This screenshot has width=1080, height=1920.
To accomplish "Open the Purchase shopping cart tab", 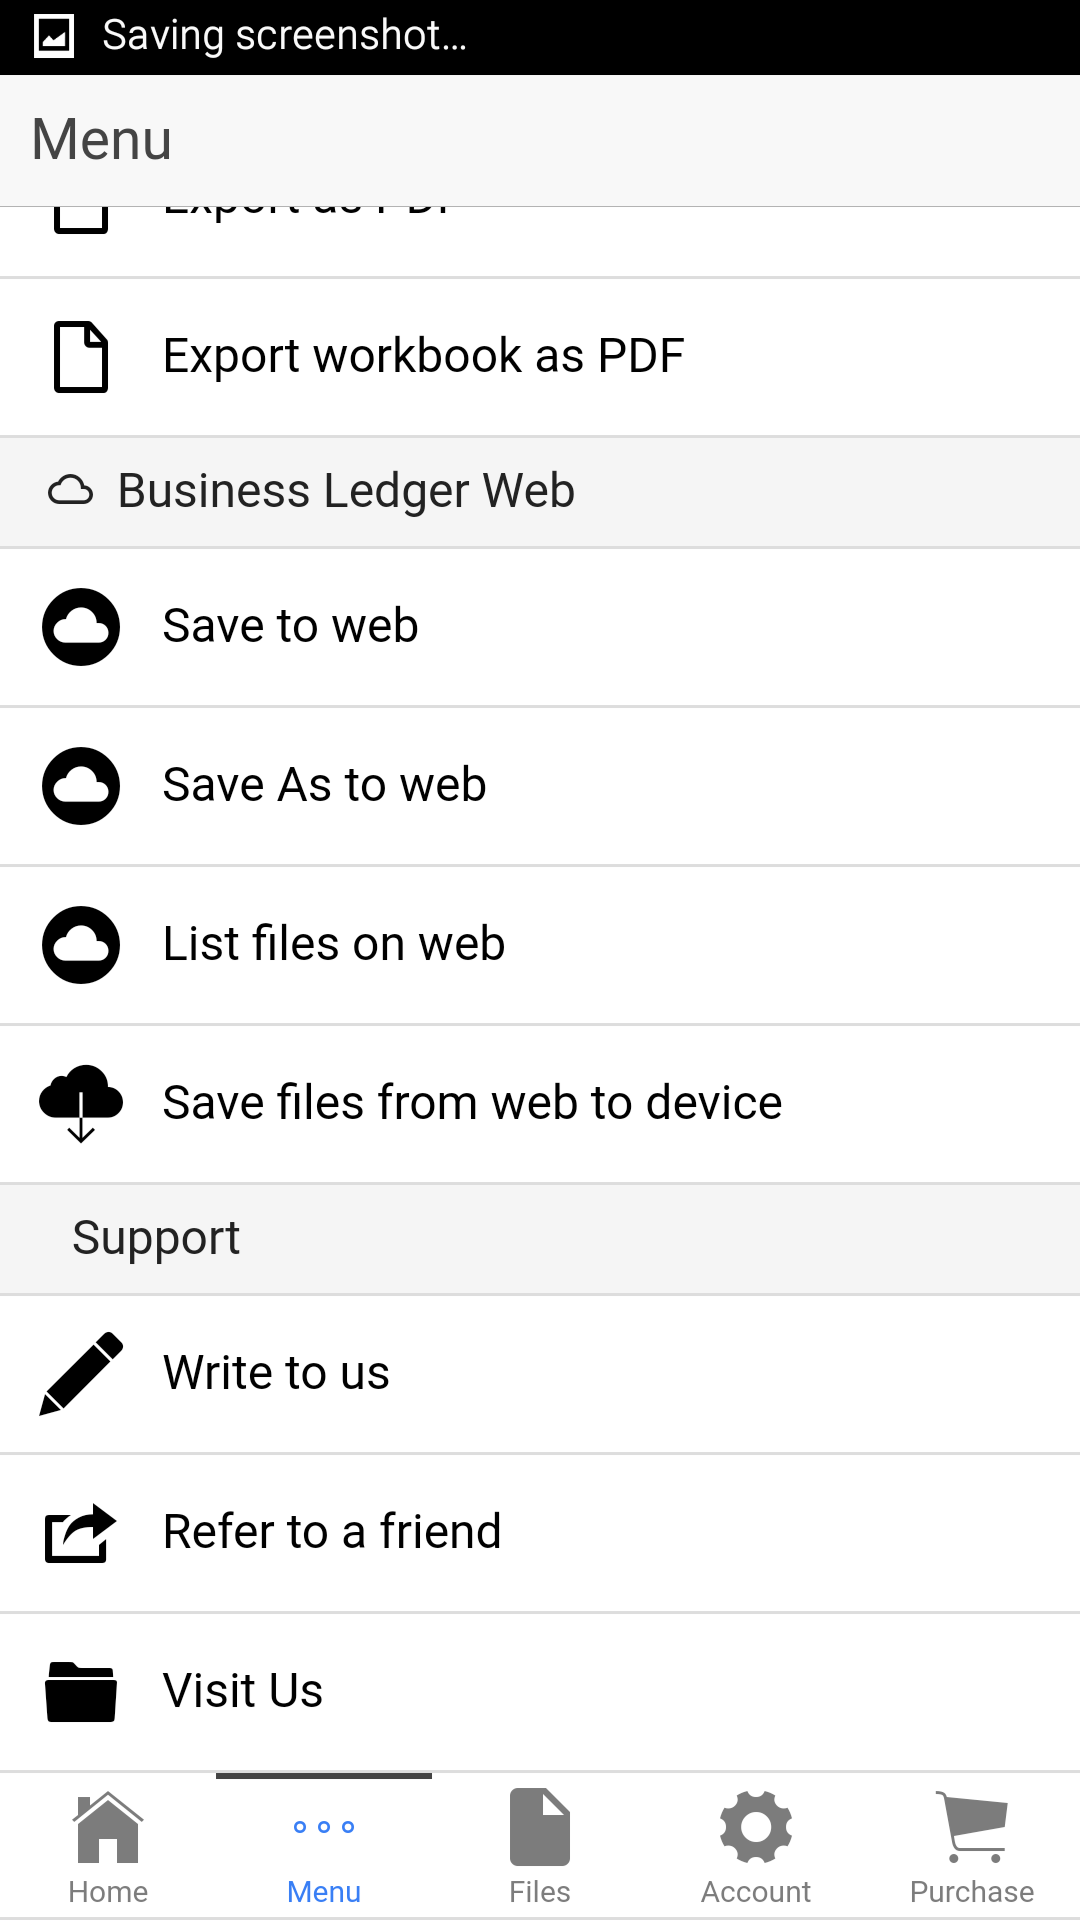I will click(971, 1847).
